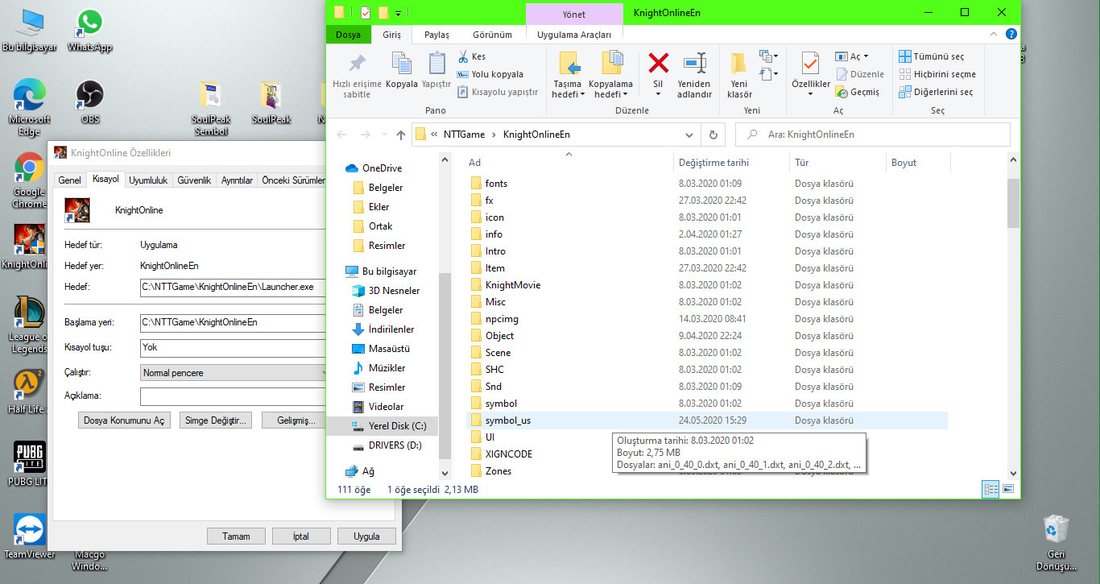
Task: Click the Hedef path input field
Action: [233, 287]
